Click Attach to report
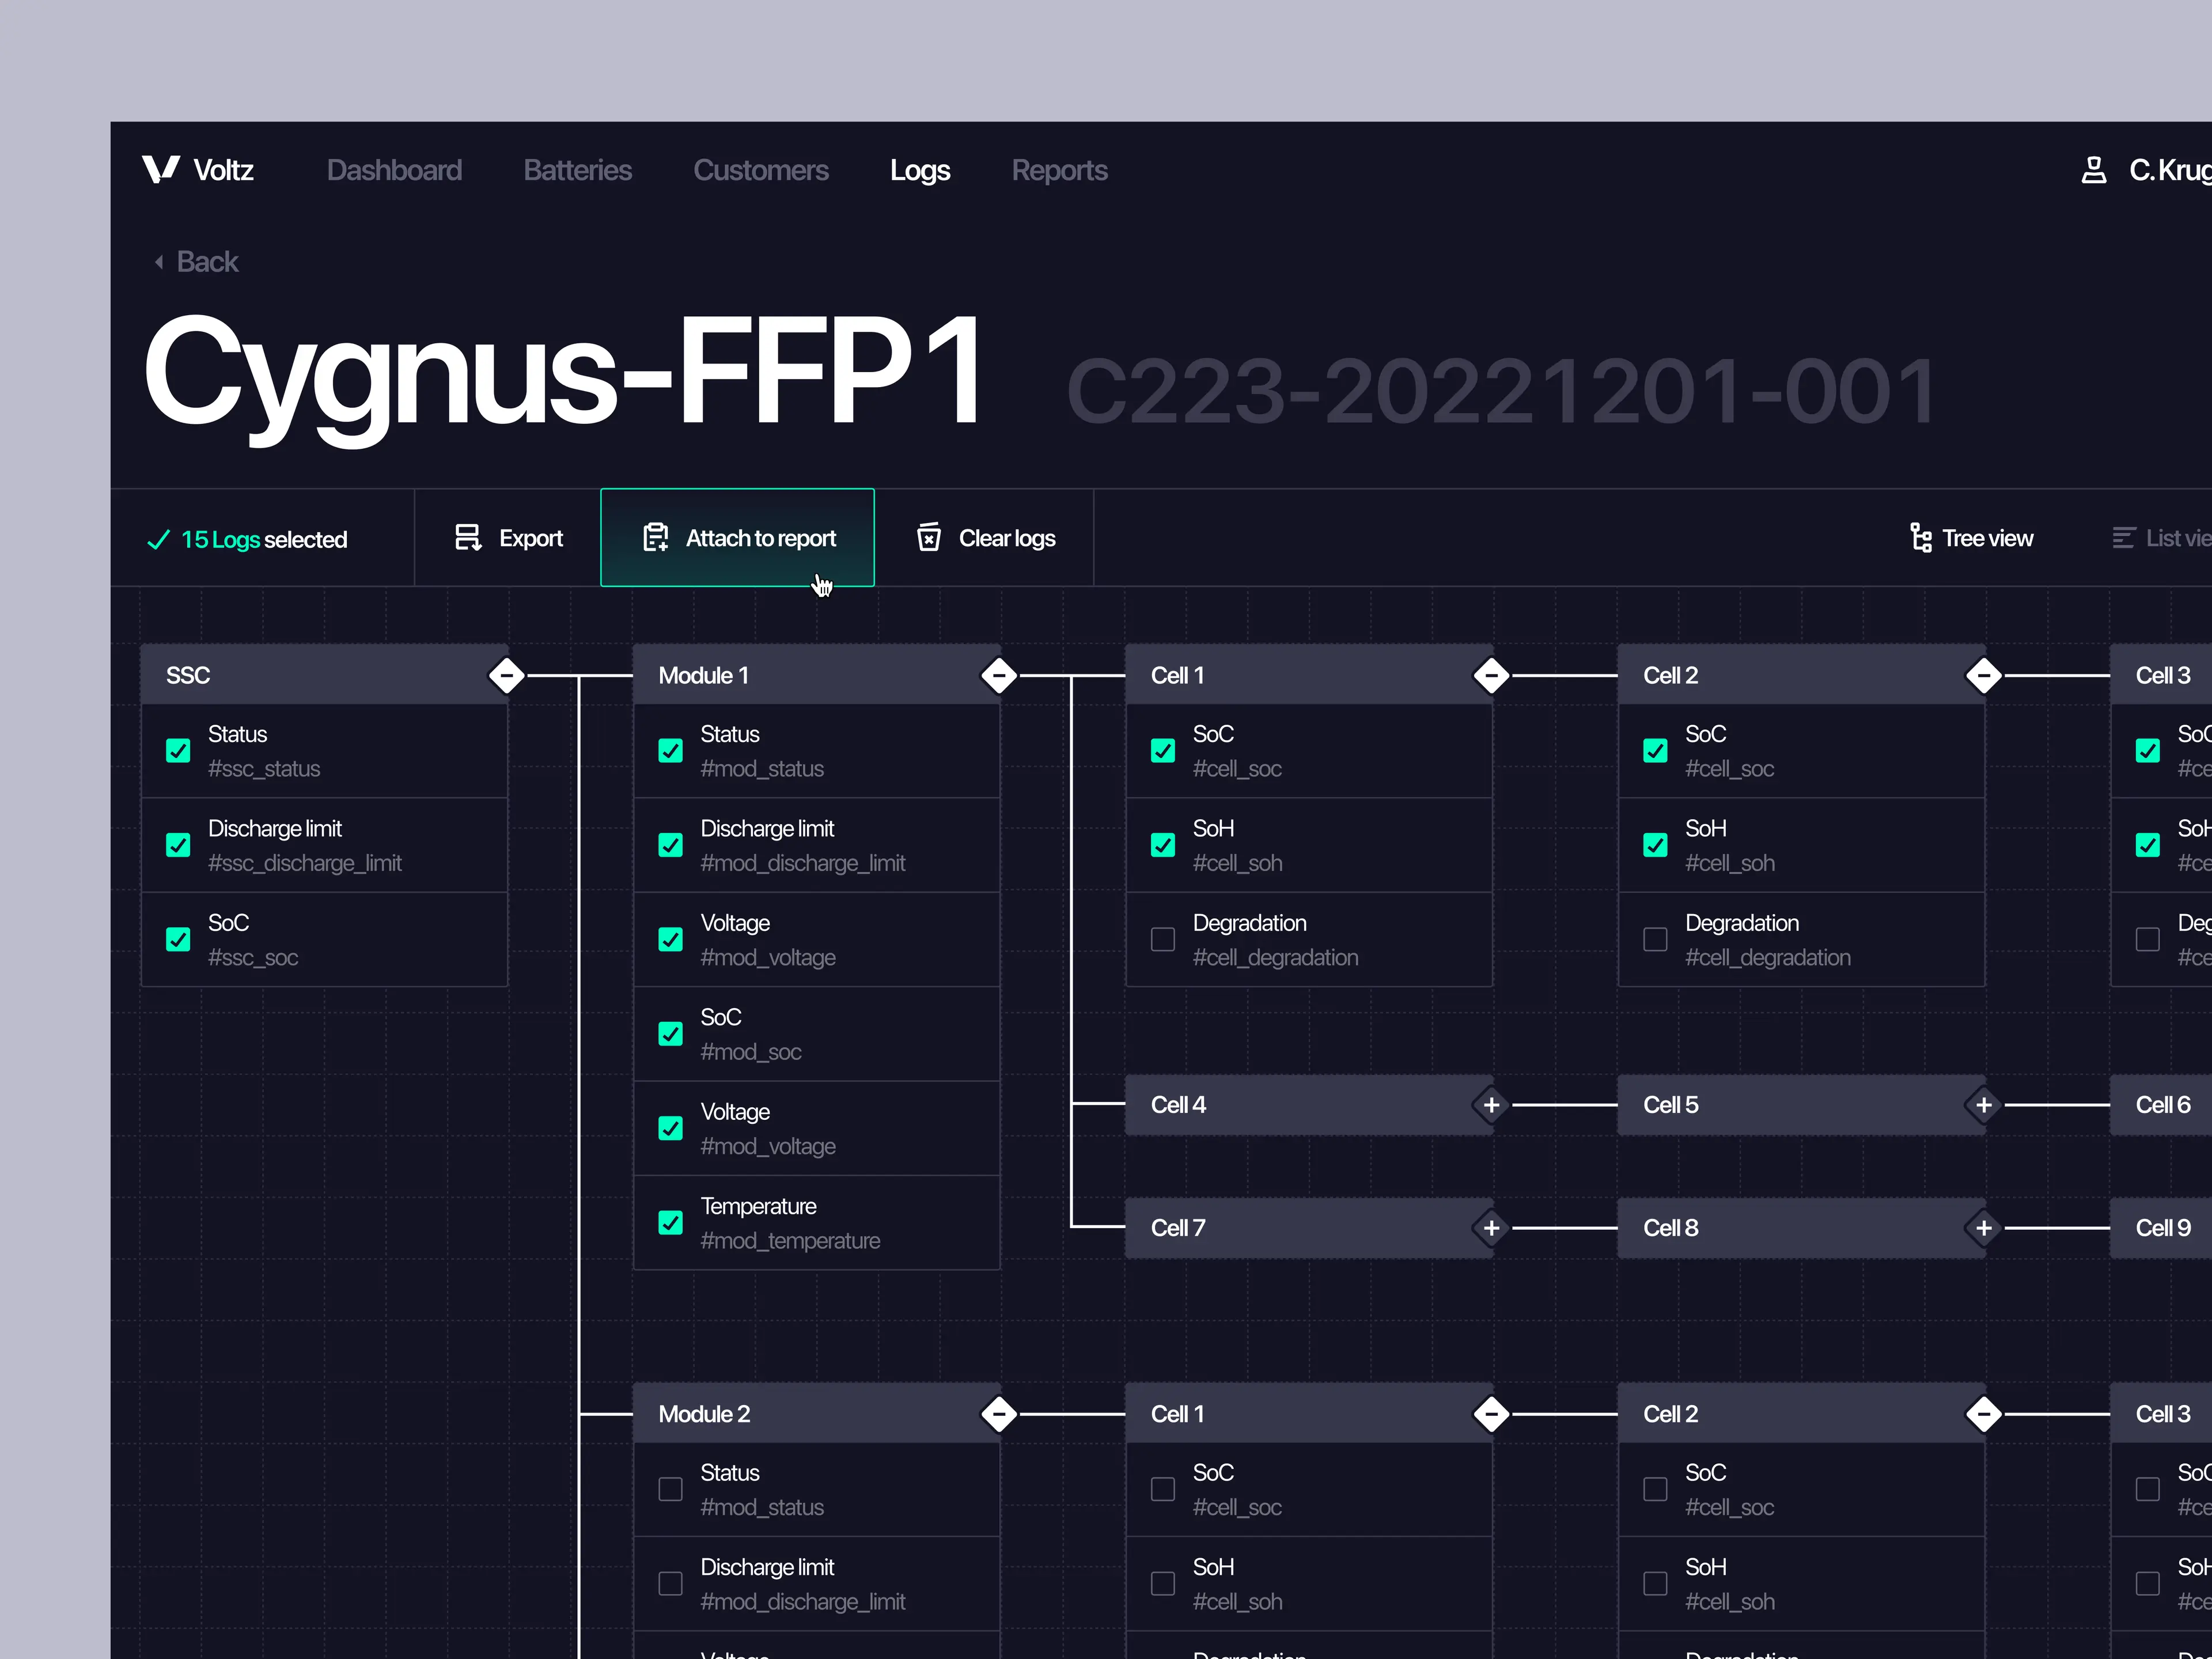This screenshot has width=2212, height=1659. pyautogui.click(x=737, y=538)
